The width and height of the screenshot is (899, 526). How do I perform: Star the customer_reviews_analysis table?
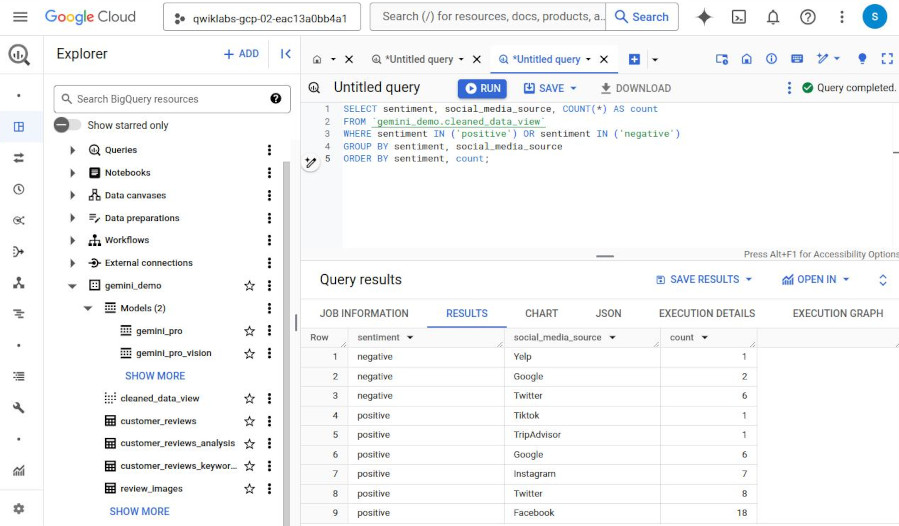[x=249, y=443]
